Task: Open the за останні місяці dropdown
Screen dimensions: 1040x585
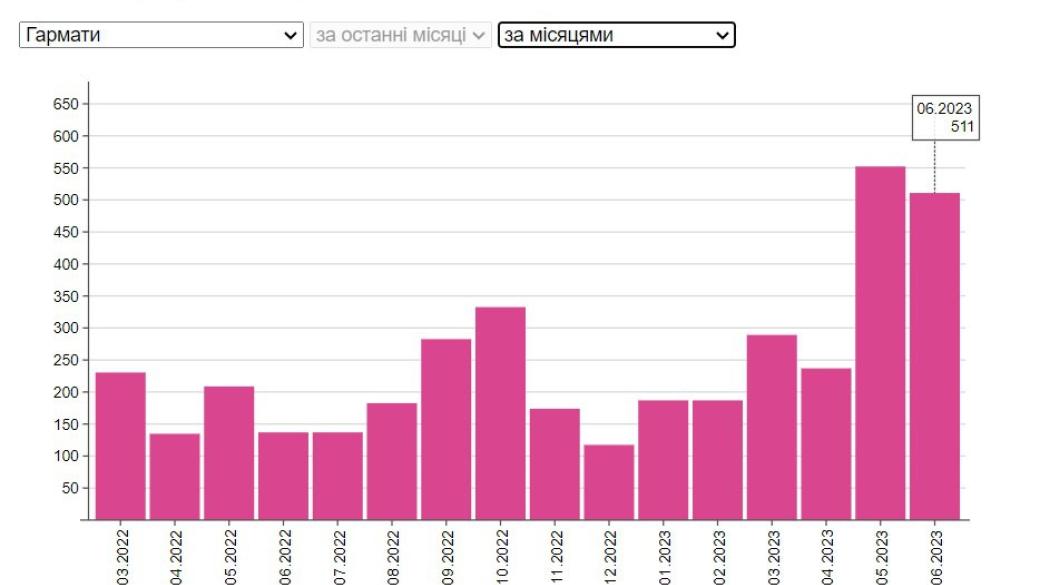Action: [x=401, y=35]
